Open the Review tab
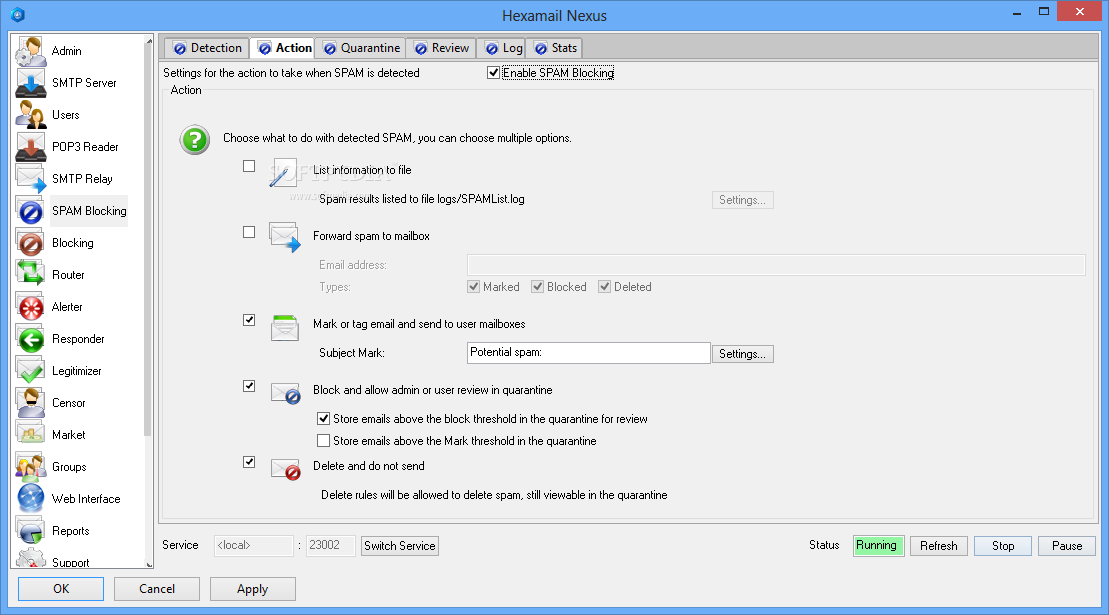1109x615 pixels. pyautogui.click(x=442, y=48)
